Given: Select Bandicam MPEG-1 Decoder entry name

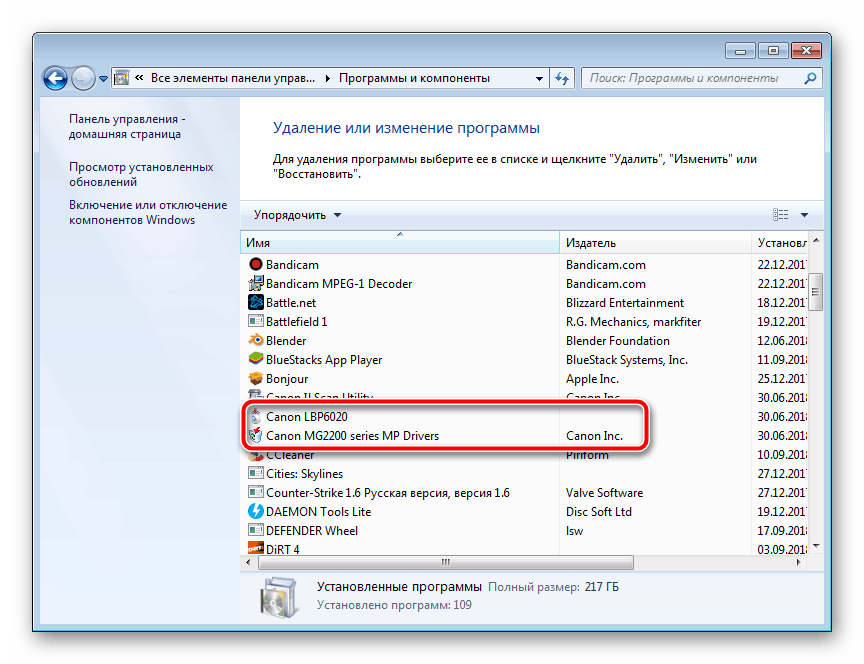Looking at the screenshot, I should 339,284.
